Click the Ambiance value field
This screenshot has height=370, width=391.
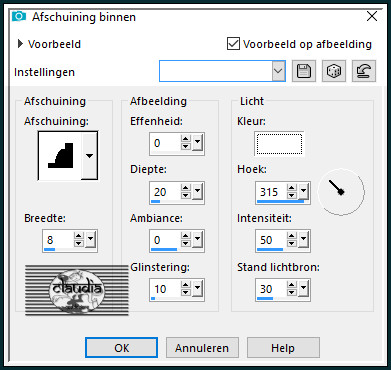coord(164,240)
